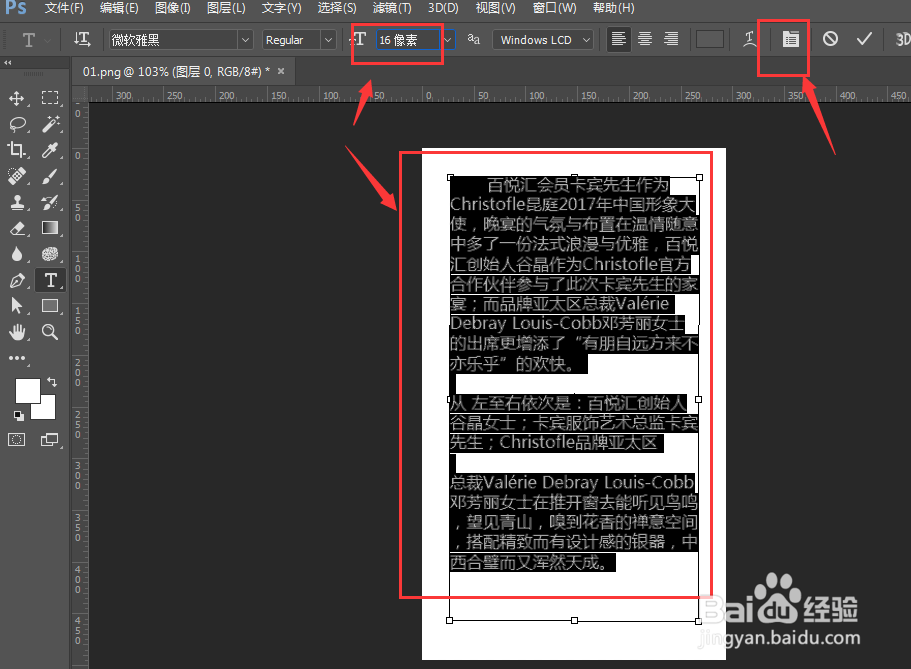This screenshot has height=669, width=911.
Task: Open the Edit Toolbar ellipsis button
Action: coord(17,358)
